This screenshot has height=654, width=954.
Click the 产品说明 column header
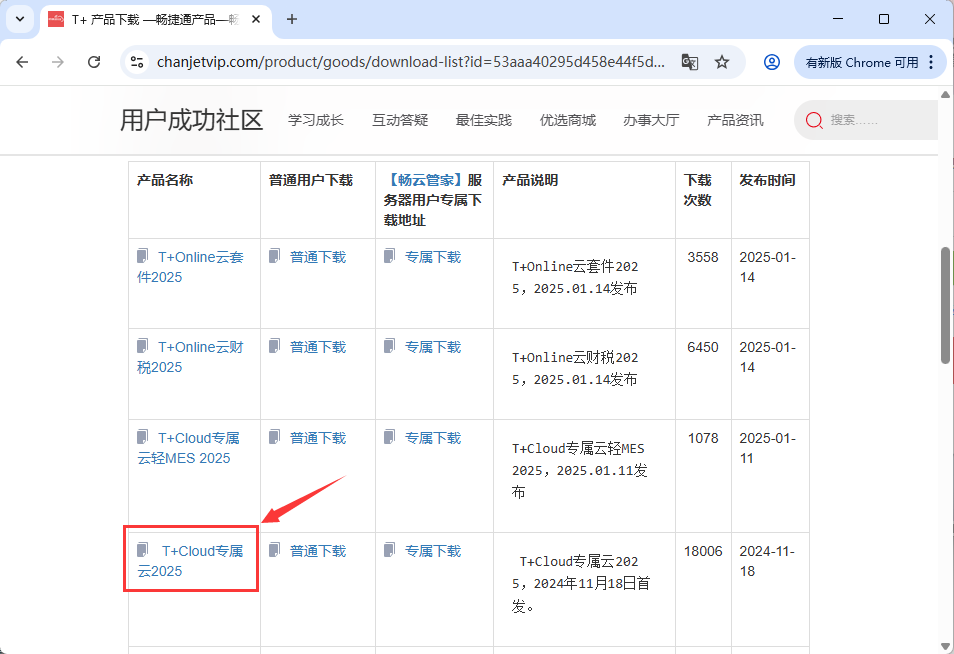pyautogui.click(x=530, y=180)
